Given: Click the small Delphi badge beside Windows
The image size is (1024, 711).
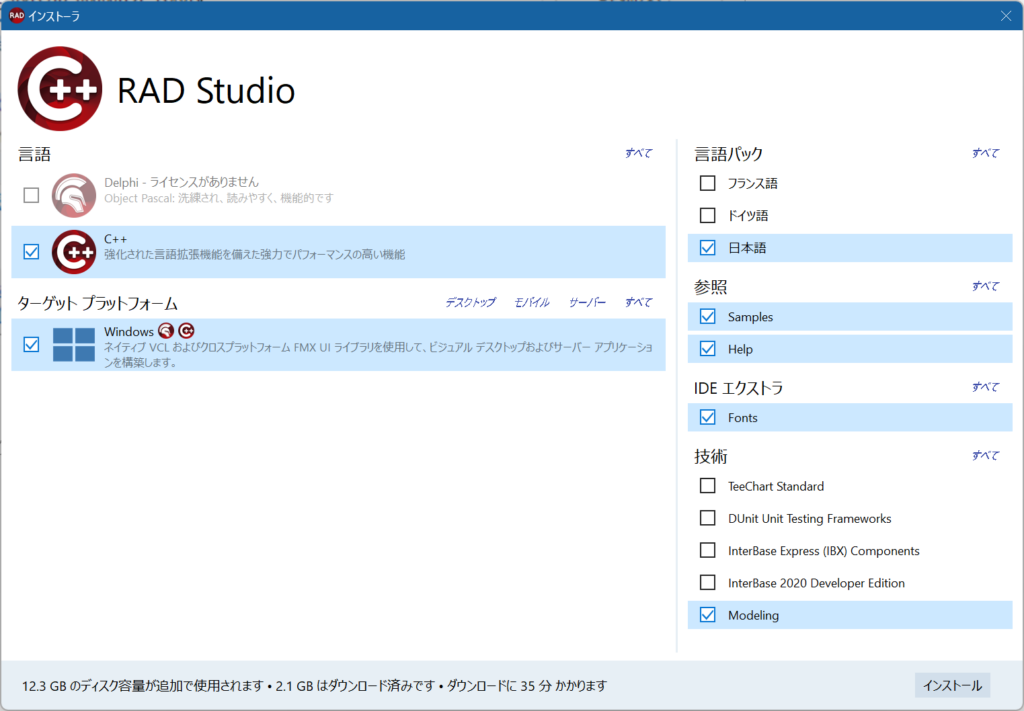Looking at the screenshot, I should pyautogui.click(x=166, y=331).
